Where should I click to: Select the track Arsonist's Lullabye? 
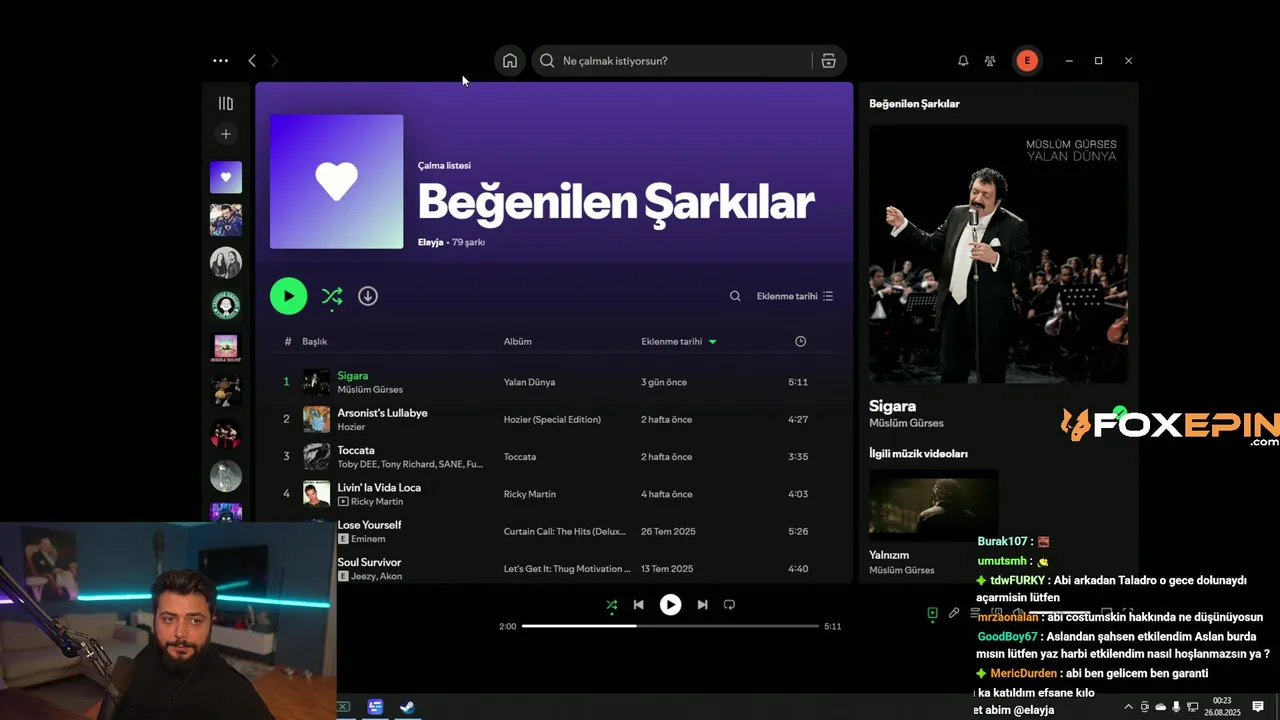click(382, 412)
